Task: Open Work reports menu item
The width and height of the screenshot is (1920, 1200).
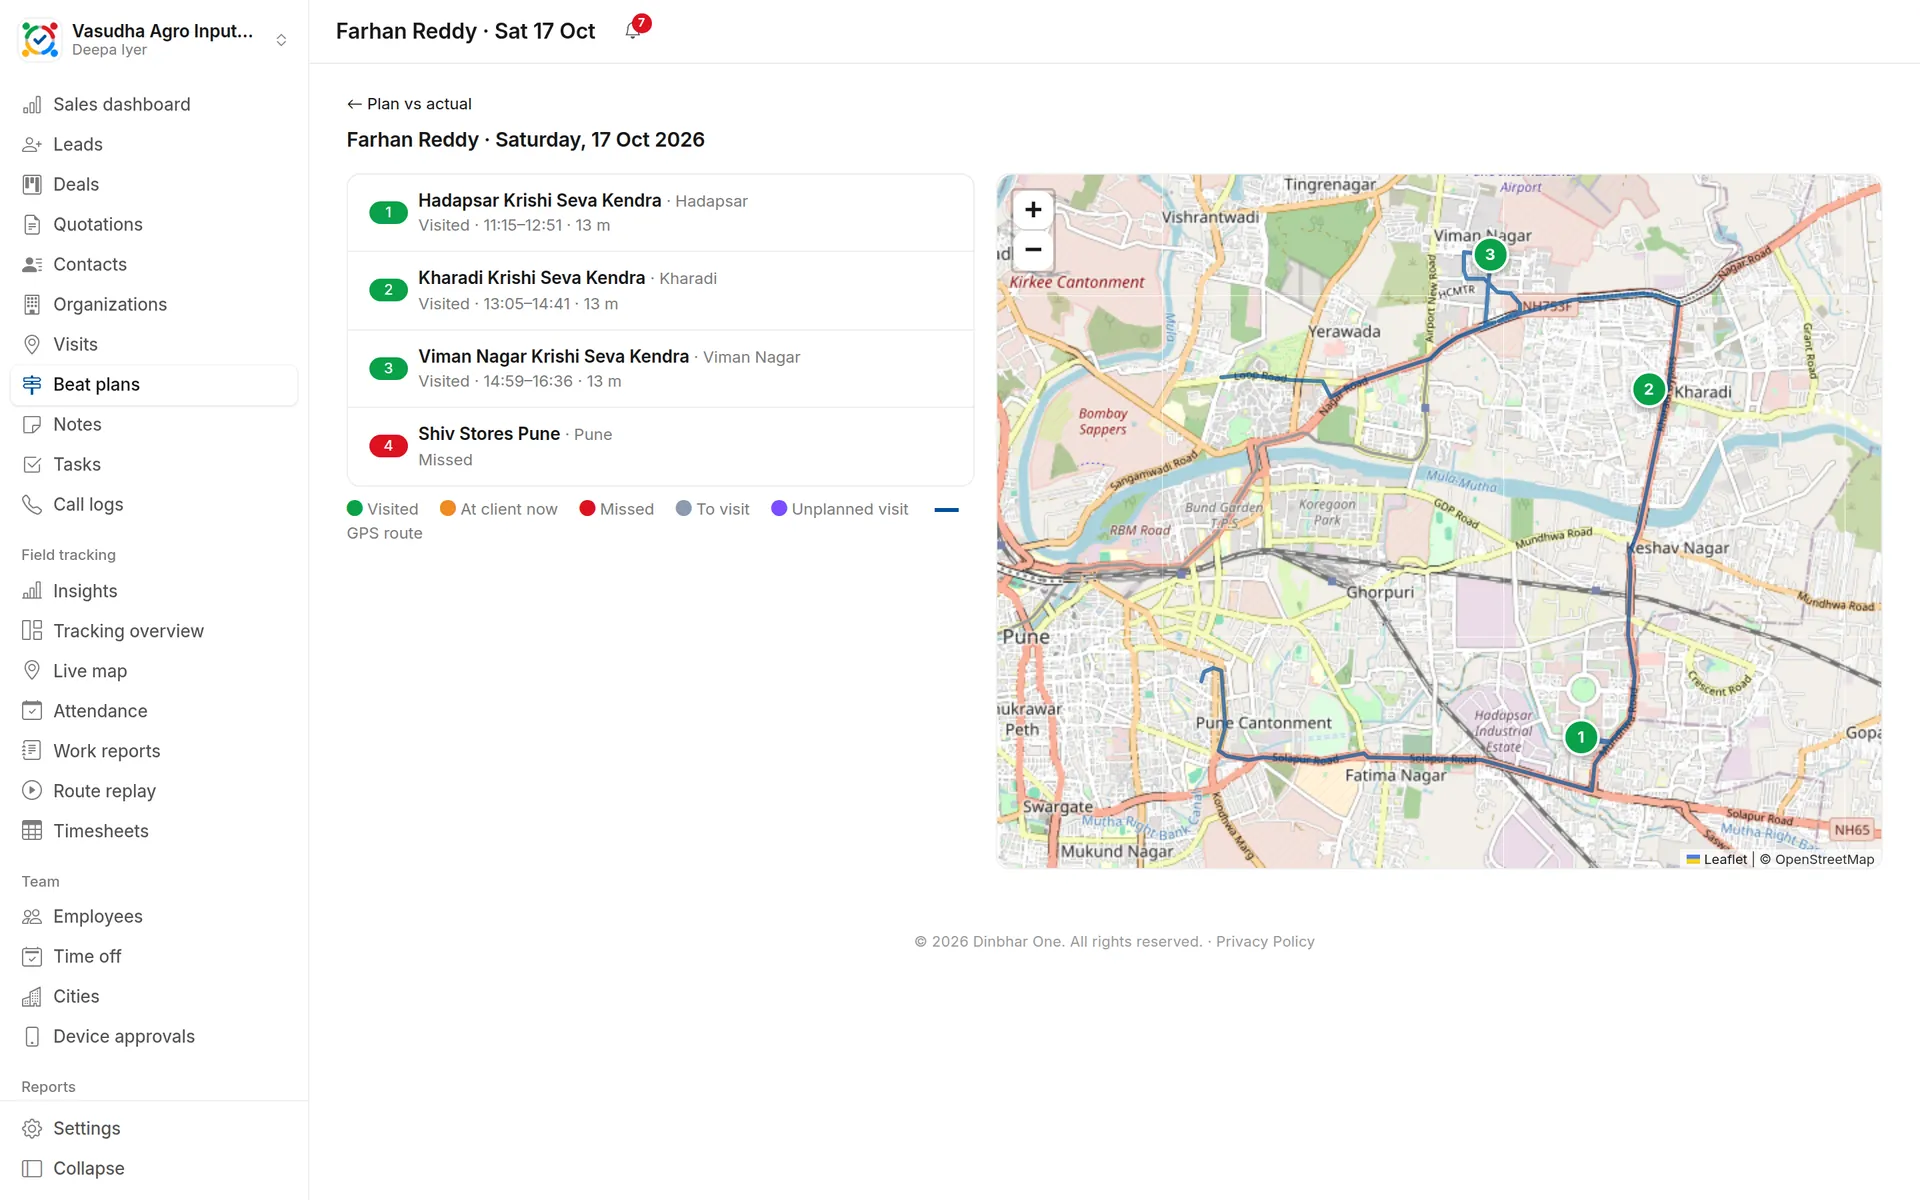Action: (154, 751)
